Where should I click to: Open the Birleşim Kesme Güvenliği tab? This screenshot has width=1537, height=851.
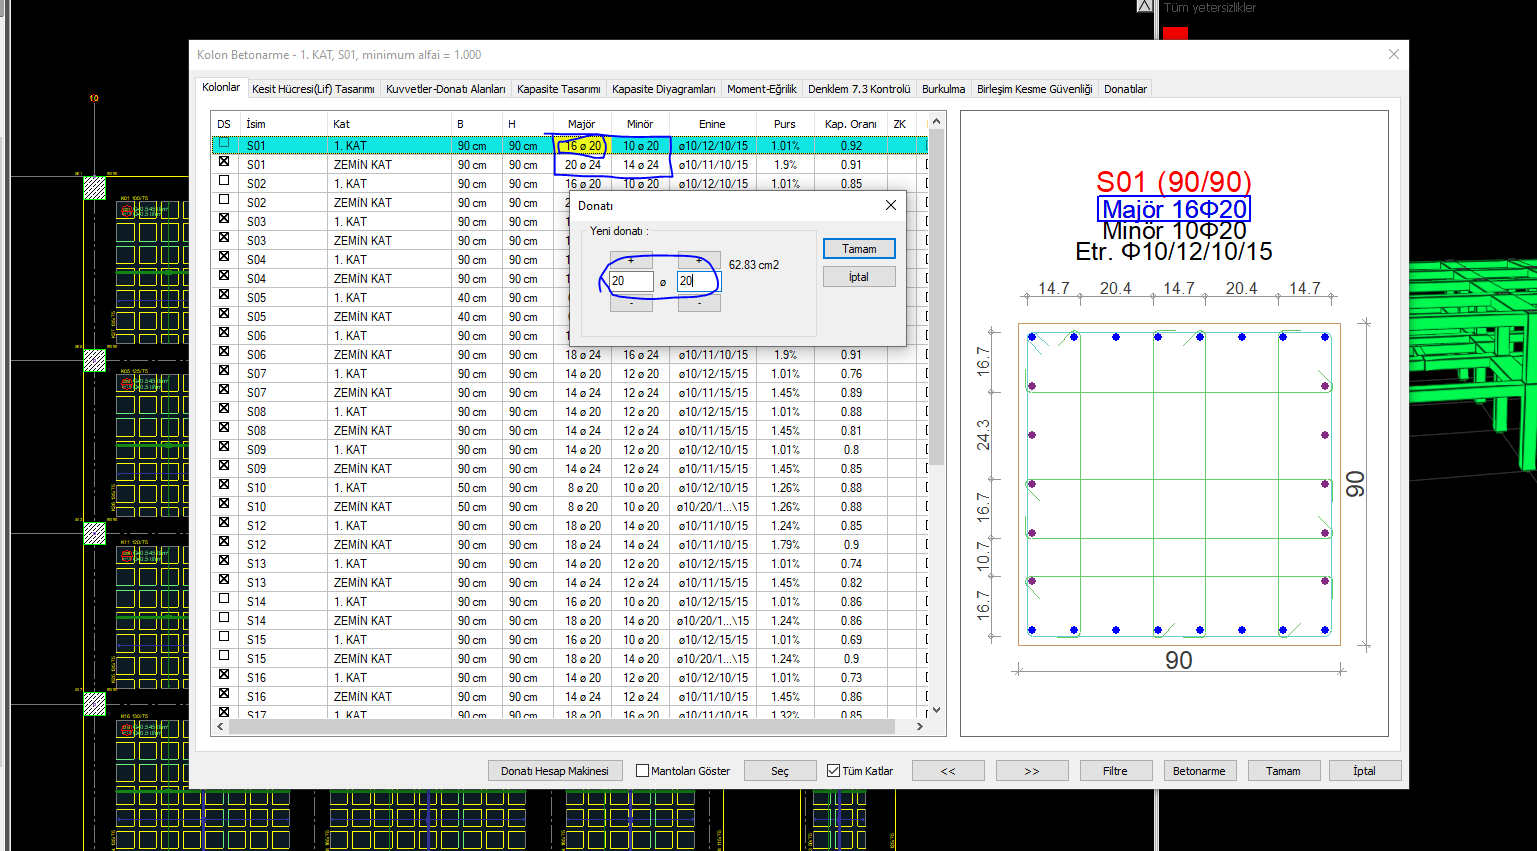tap(1035, 89)
